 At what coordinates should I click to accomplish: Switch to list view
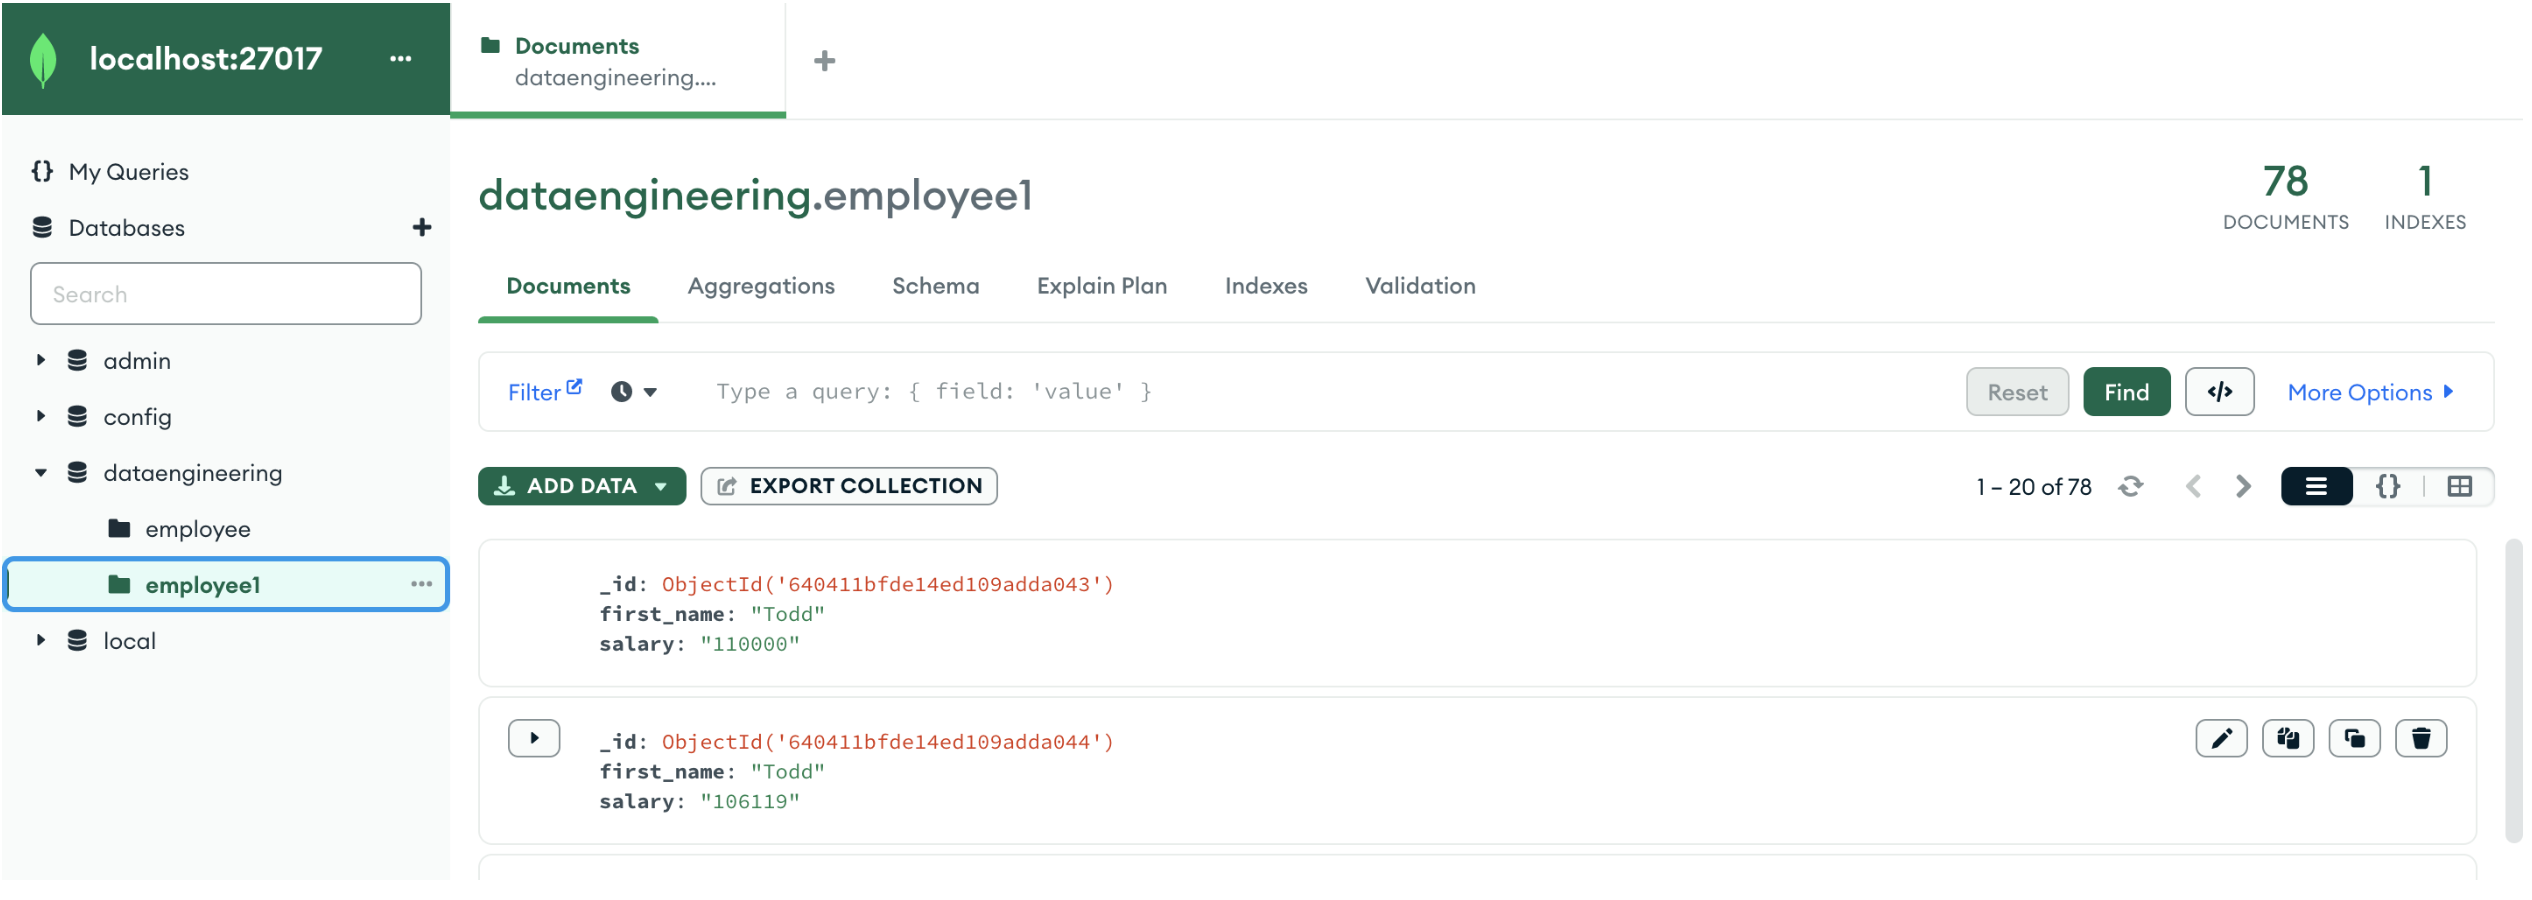coord(2315,486)
